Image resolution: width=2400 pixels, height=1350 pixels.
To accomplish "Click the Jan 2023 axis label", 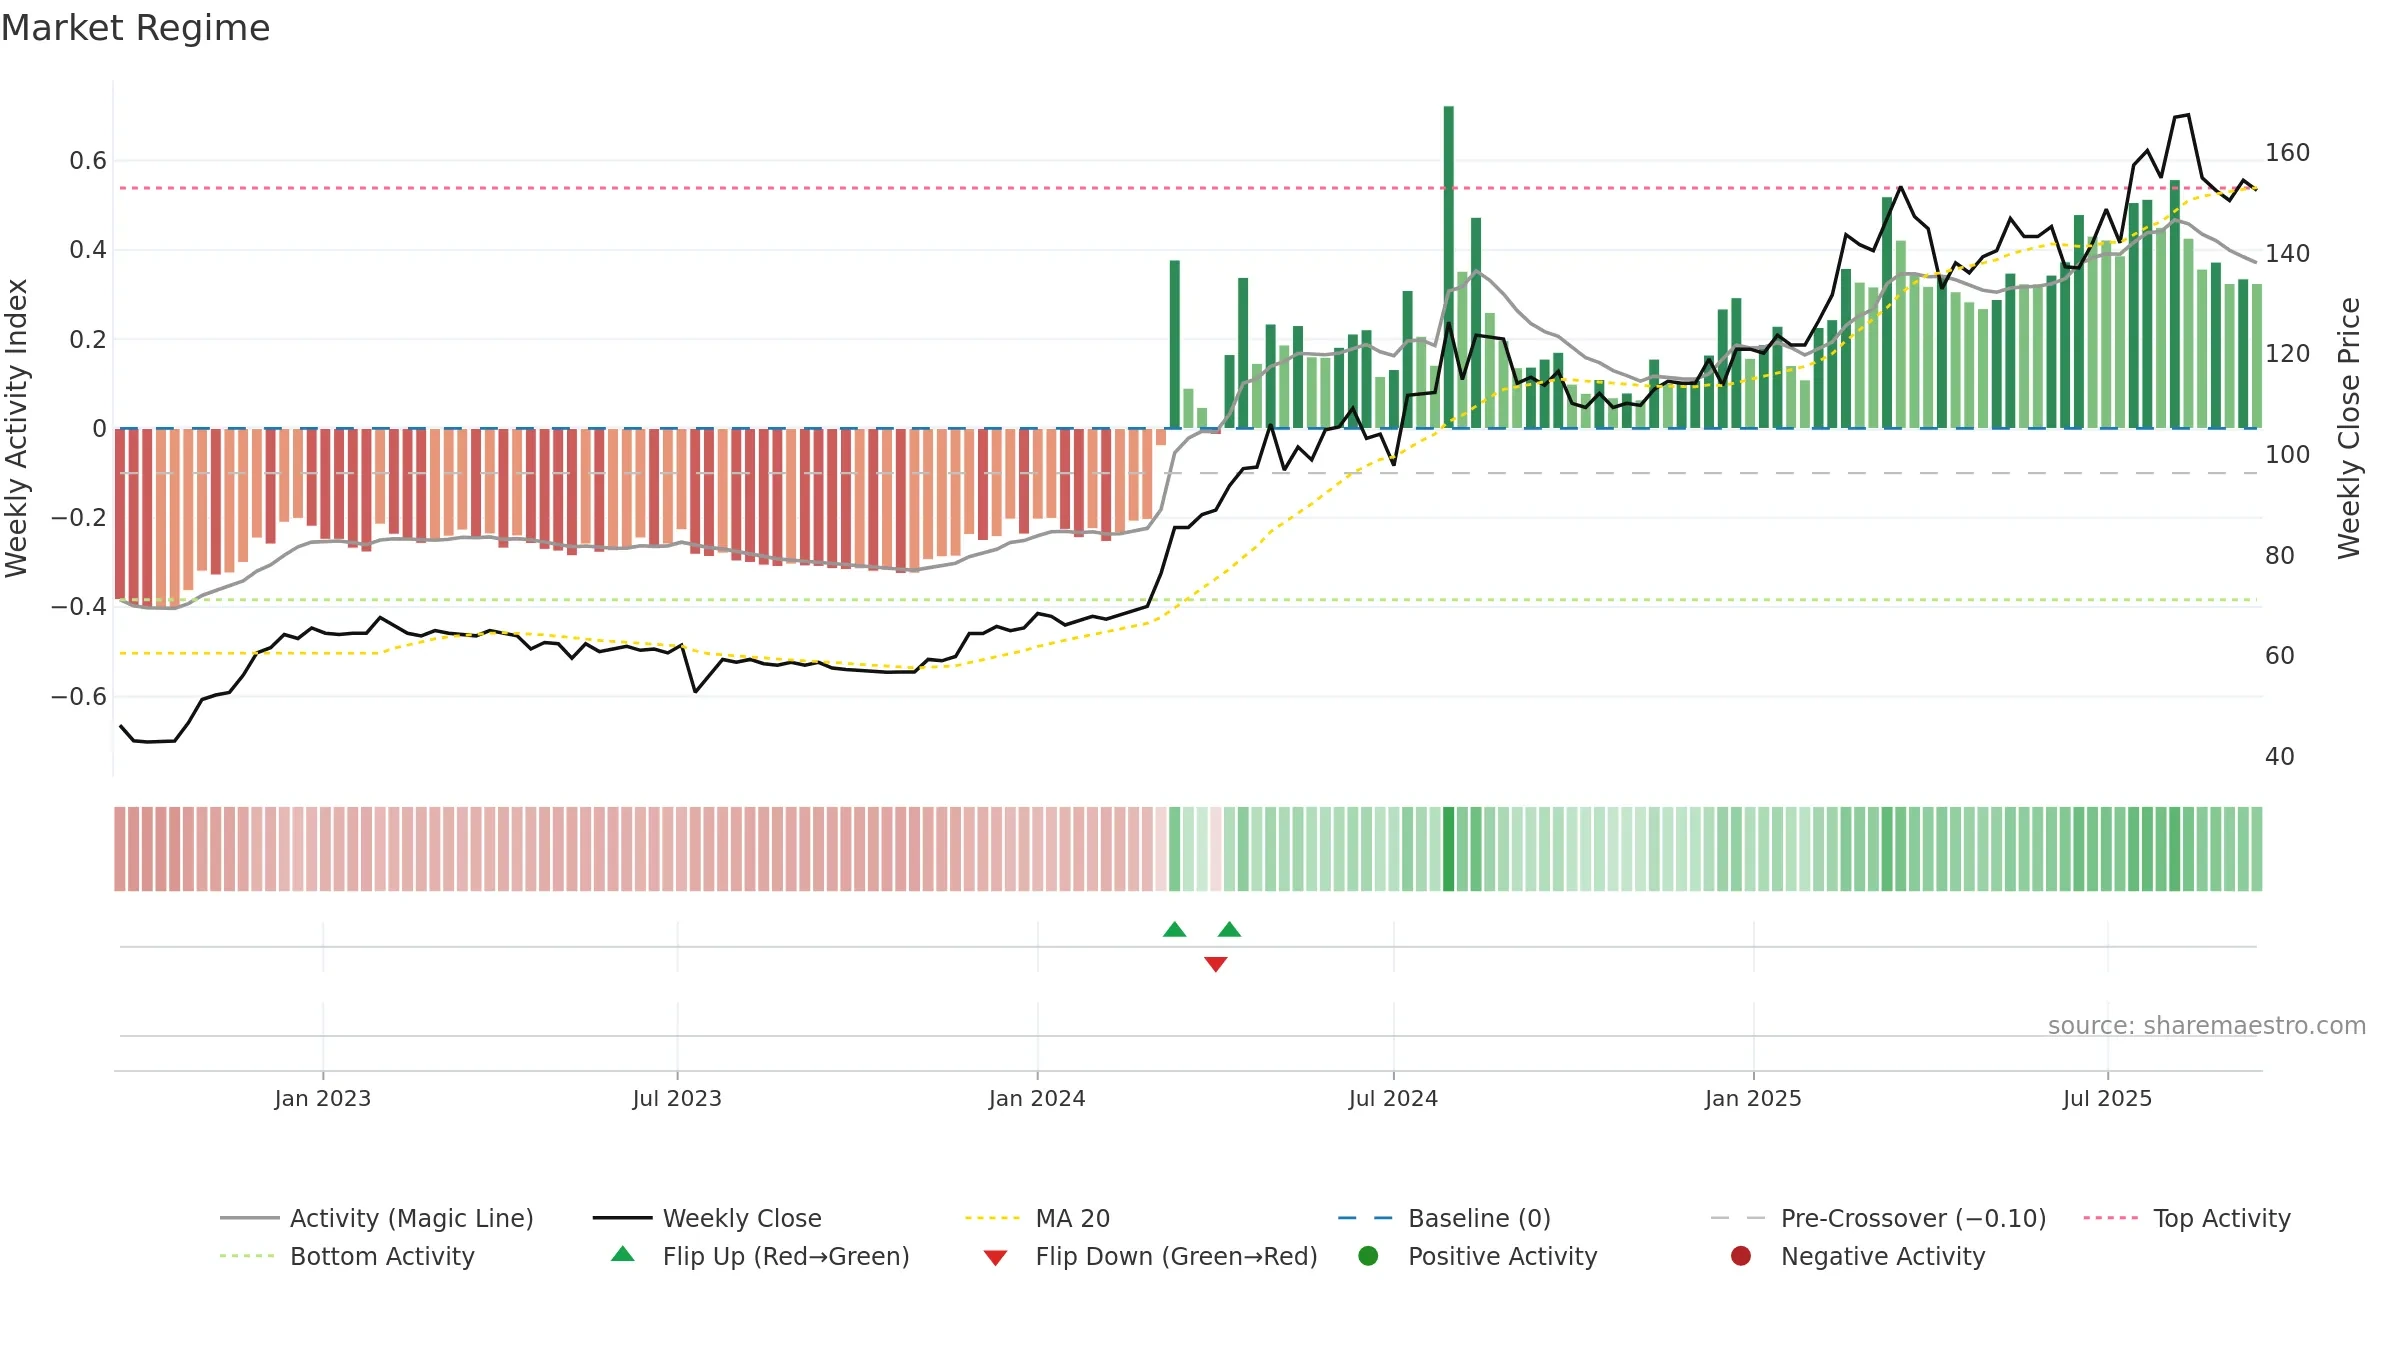I will 323,1098.
